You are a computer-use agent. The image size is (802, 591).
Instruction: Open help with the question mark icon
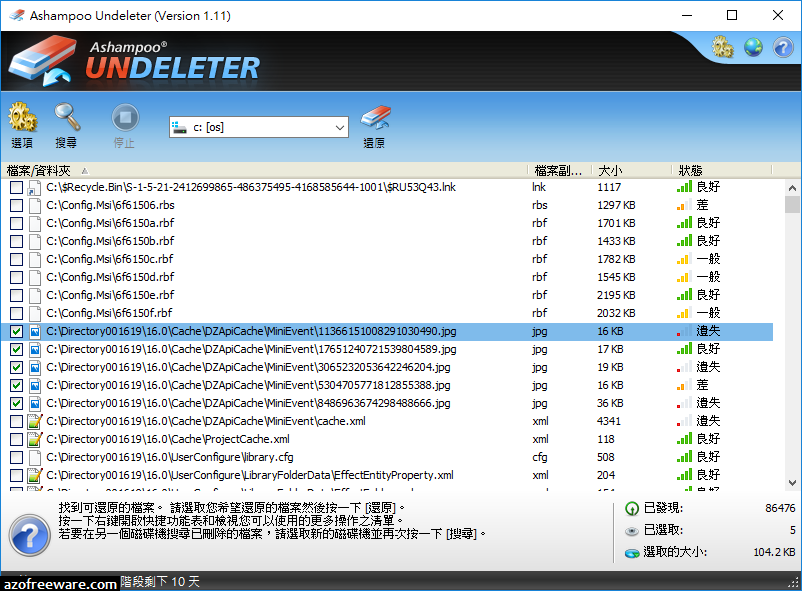point(781,46)
